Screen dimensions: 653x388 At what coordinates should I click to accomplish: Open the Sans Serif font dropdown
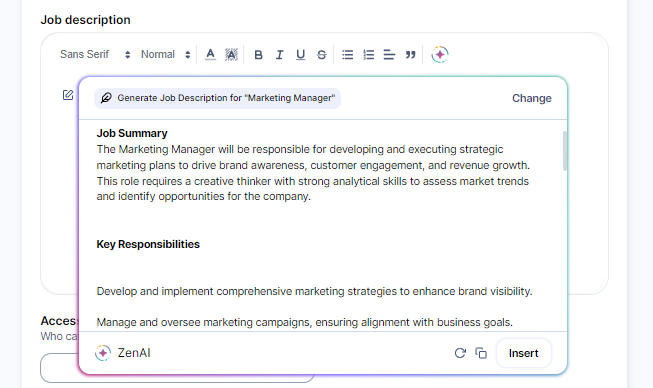coord(95,55)
